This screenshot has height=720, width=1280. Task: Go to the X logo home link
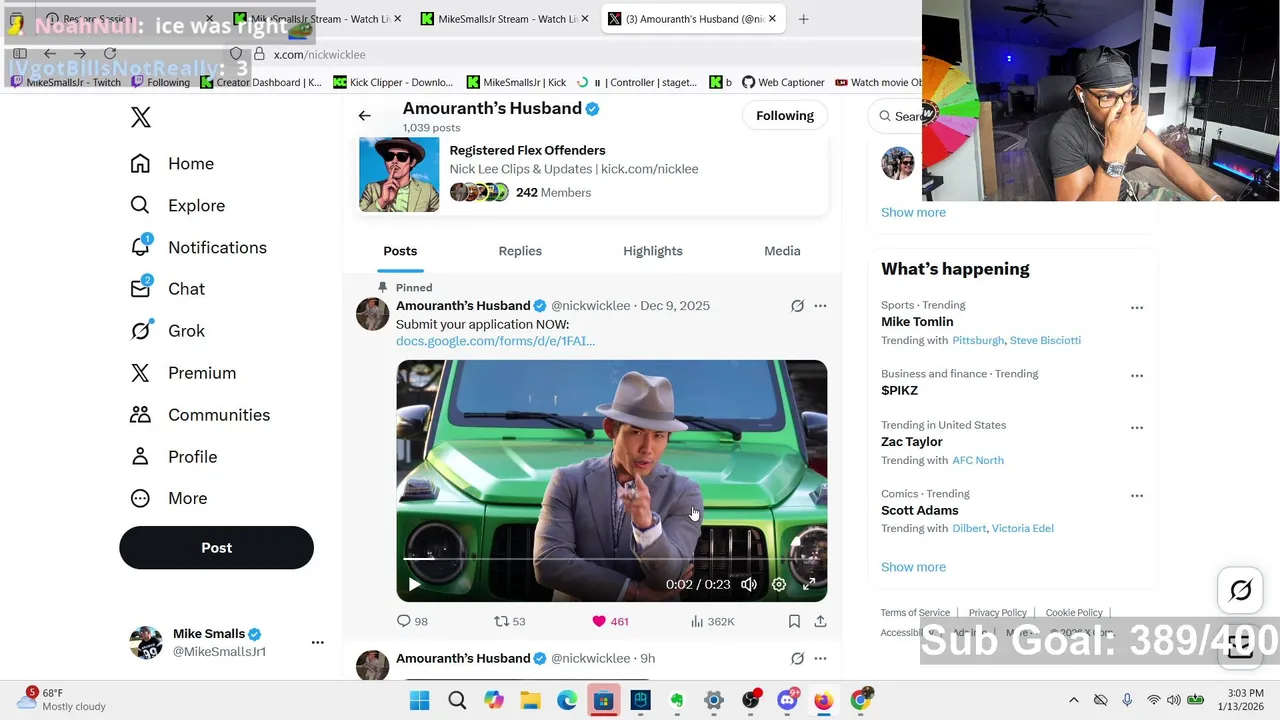[141, 117]
